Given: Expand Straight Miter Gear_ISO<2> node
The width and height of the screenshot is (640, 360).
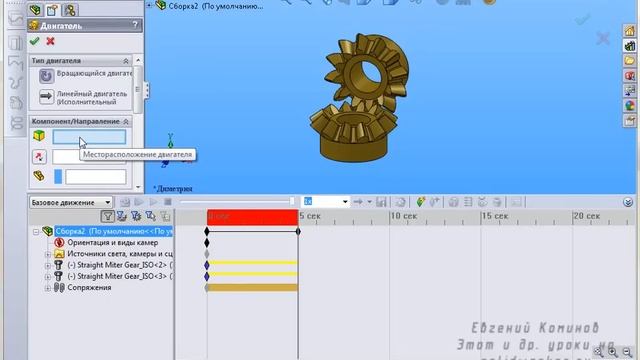Looking at the screenshot, I should click(x=48, y=266).
